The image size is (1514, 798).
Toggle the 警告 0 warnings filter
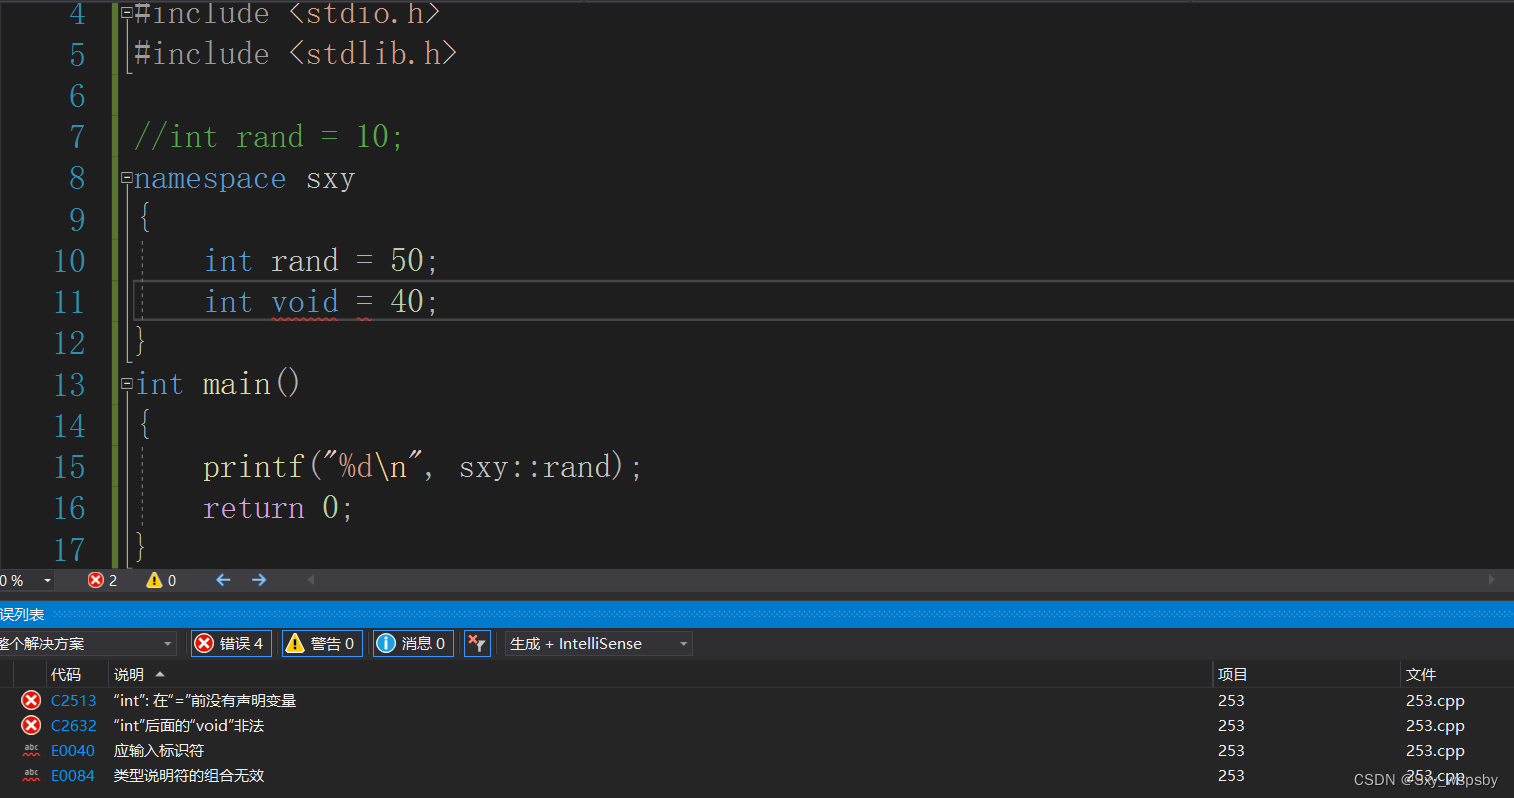[322, 643]
